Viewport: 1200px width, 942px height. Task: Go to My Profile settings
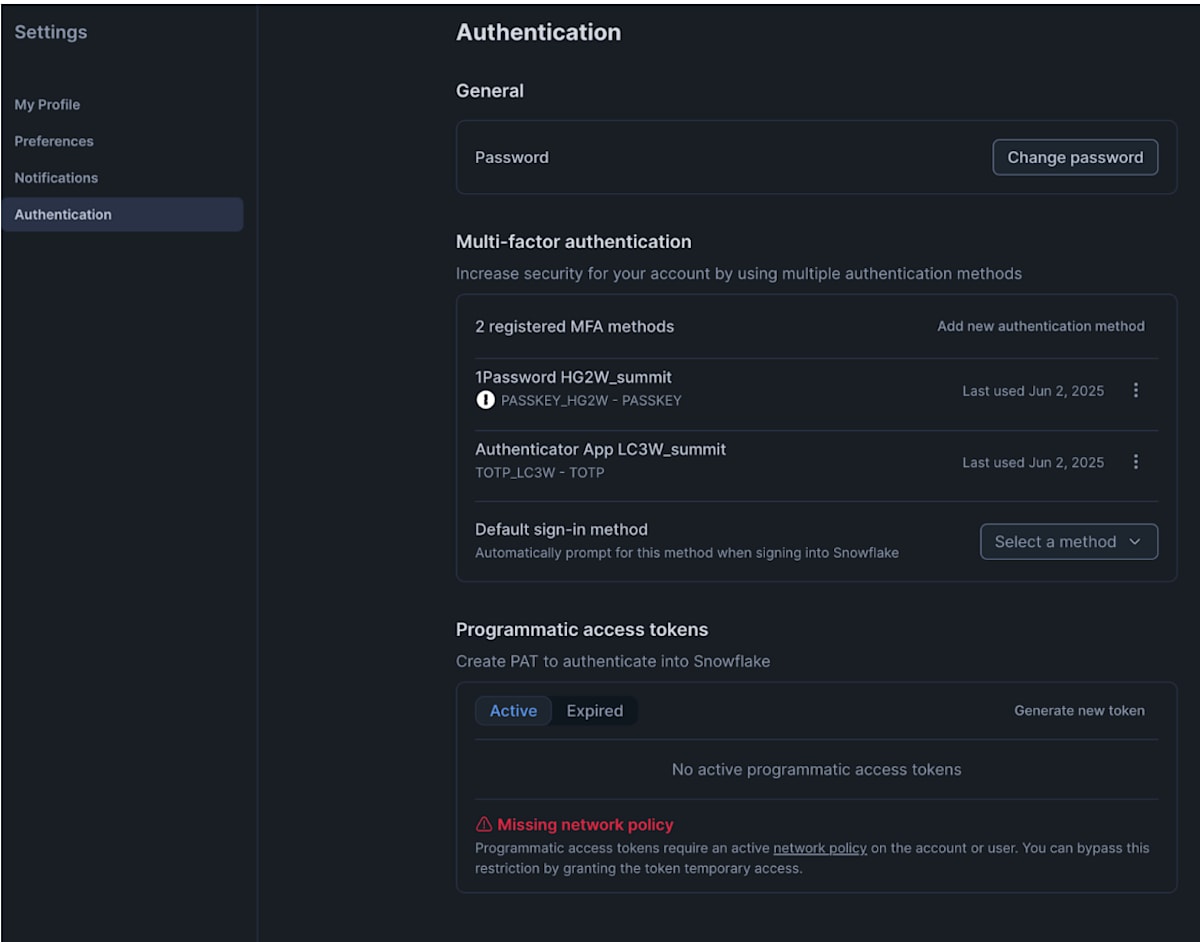tap(47, 104)
